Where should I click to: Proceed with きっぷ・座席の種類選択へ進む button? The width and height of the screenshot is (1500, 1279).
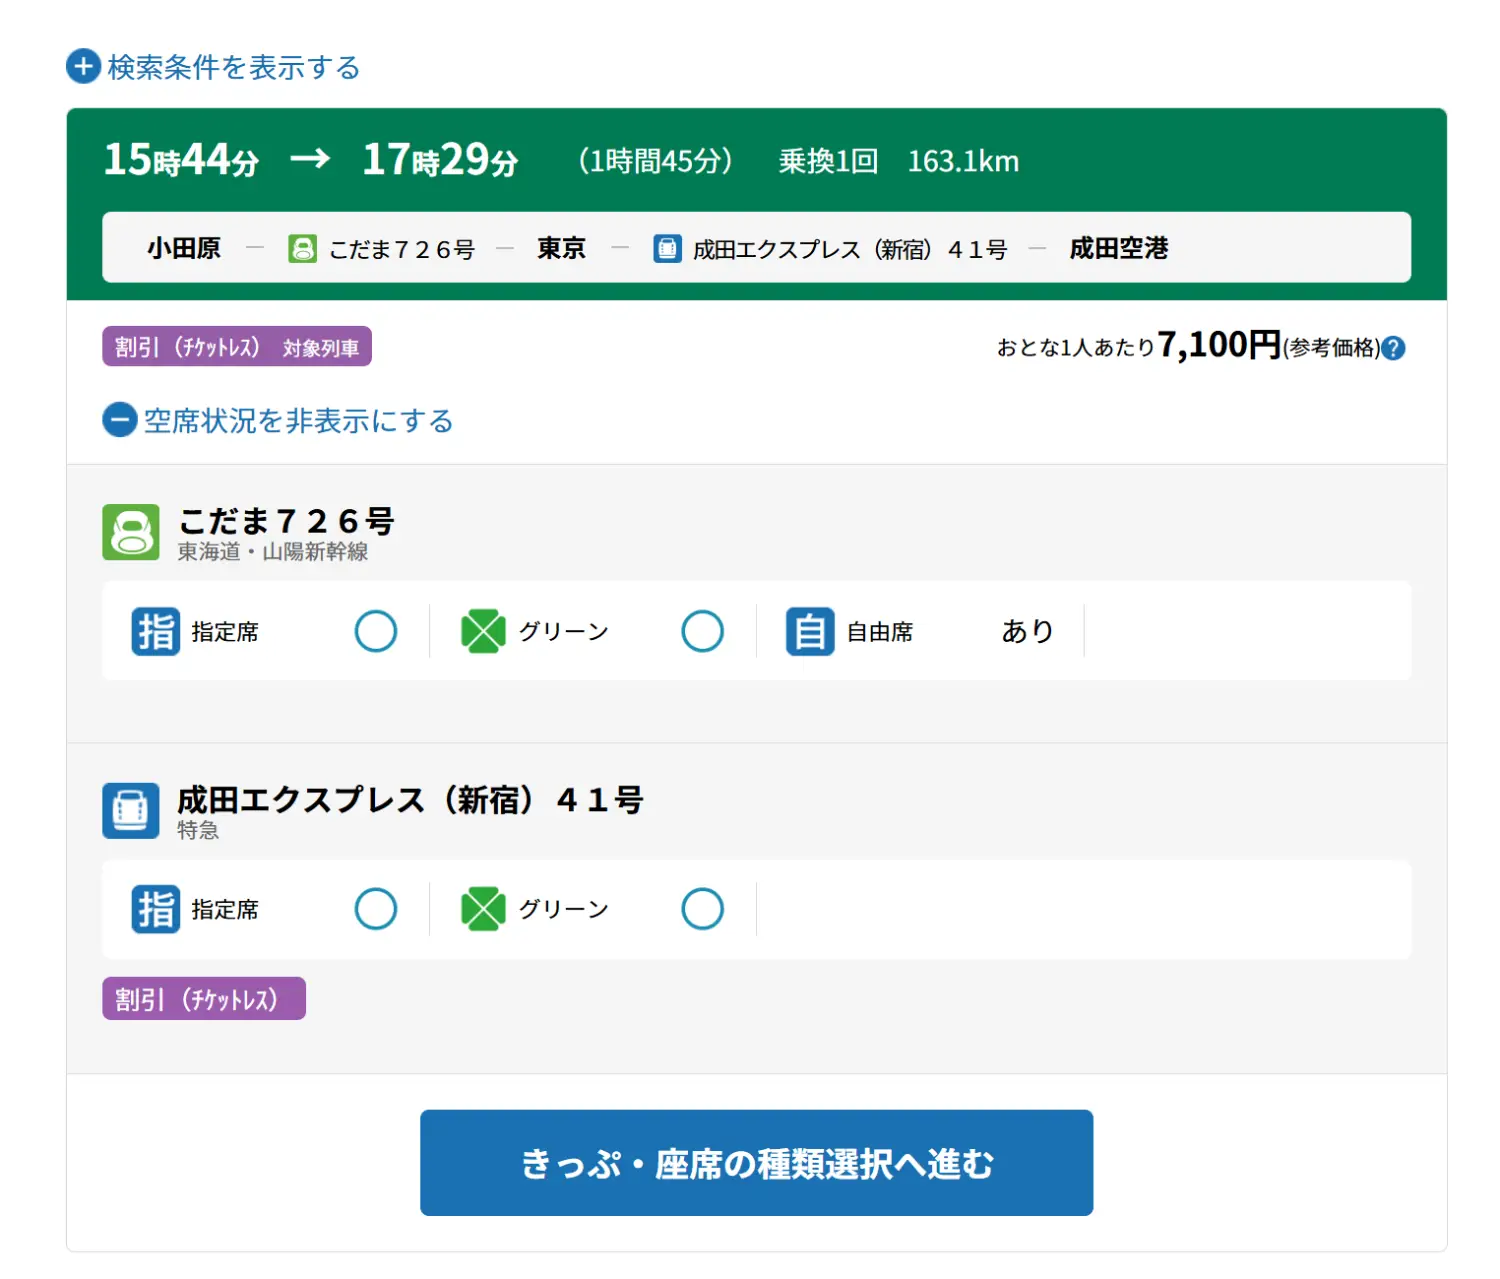(x=756, y=1163)
